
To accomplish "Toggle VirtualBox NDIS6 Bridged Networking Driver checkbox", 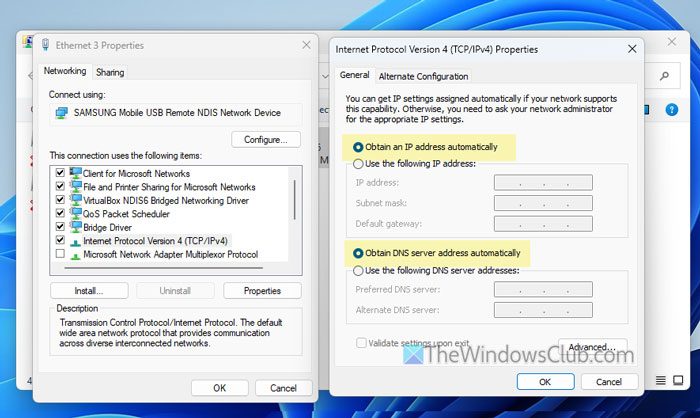I will pos(60,199).
